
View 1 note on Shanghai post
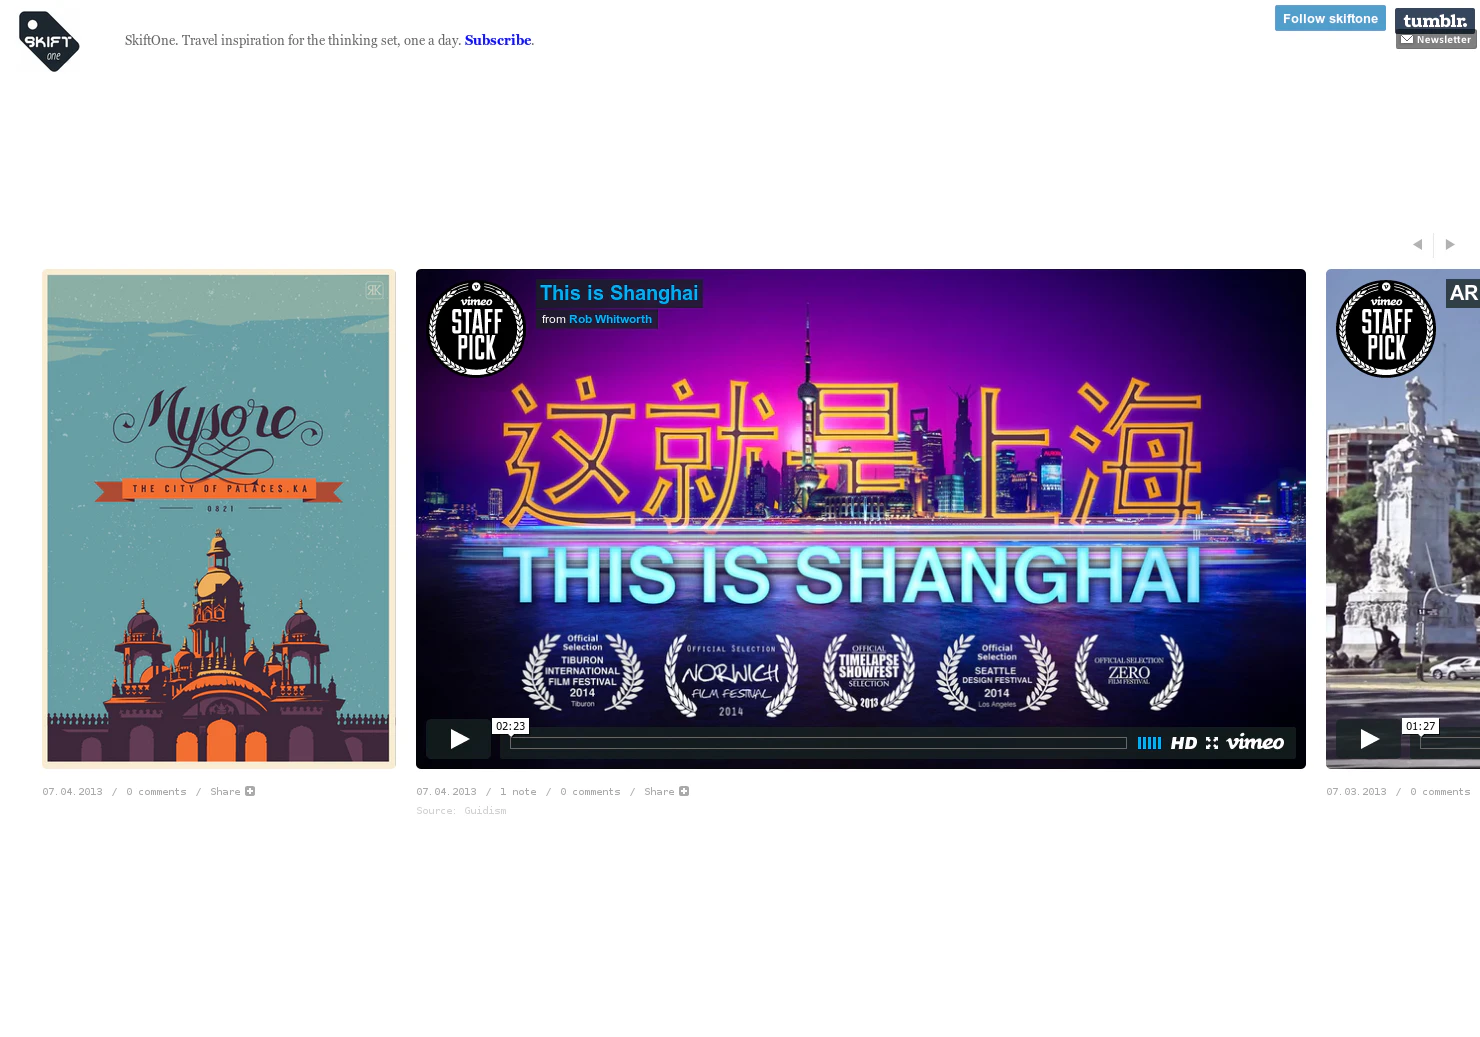[518, 792]
